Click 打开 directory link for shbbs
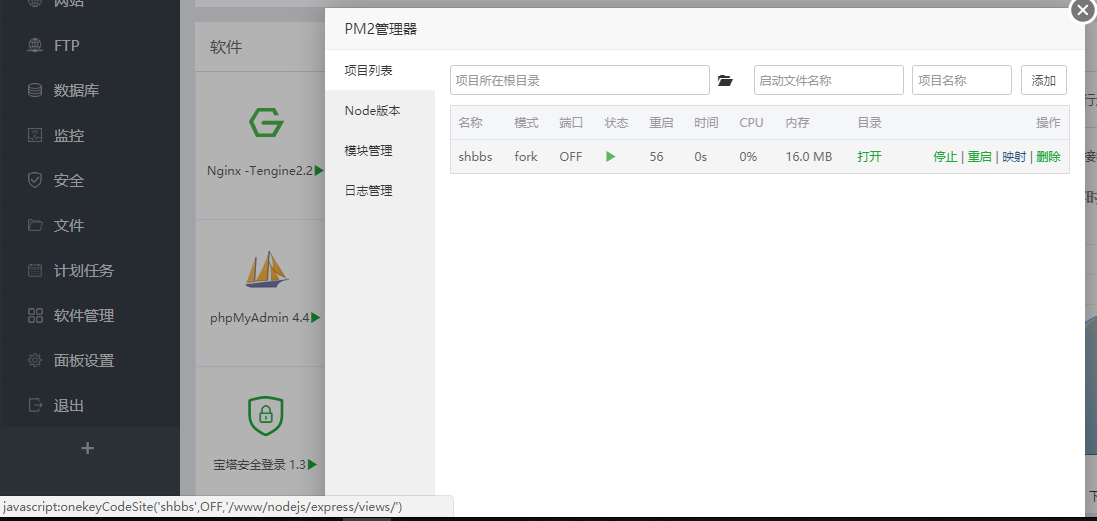 (x=869, y=157)
